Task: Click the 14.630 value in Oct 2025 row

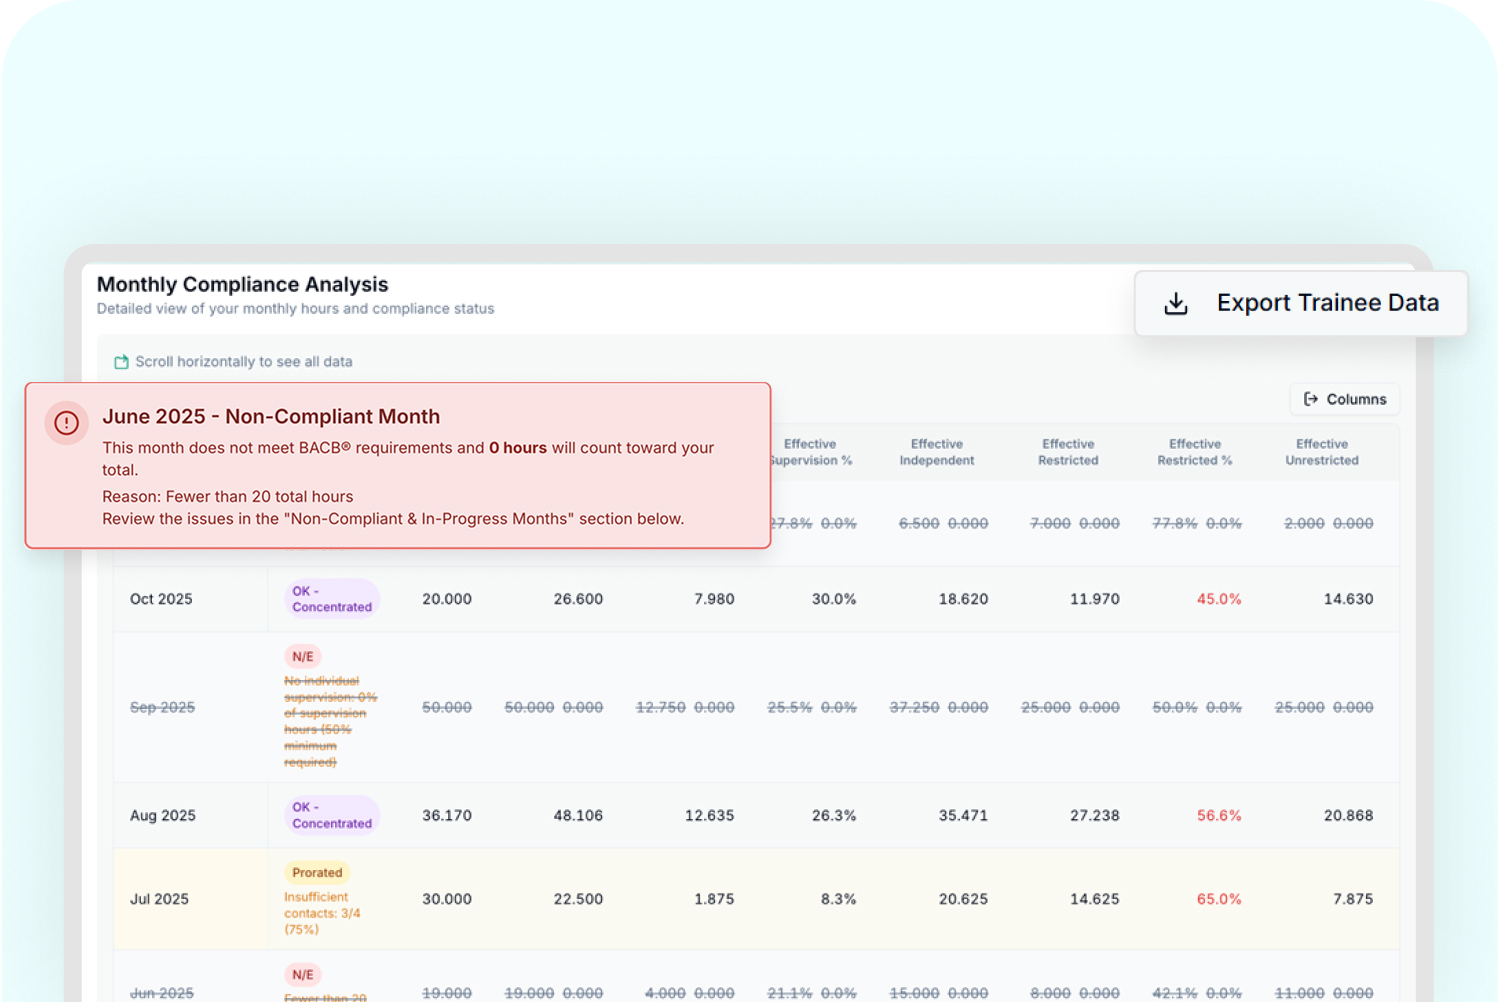Action: coord(1348,599)
